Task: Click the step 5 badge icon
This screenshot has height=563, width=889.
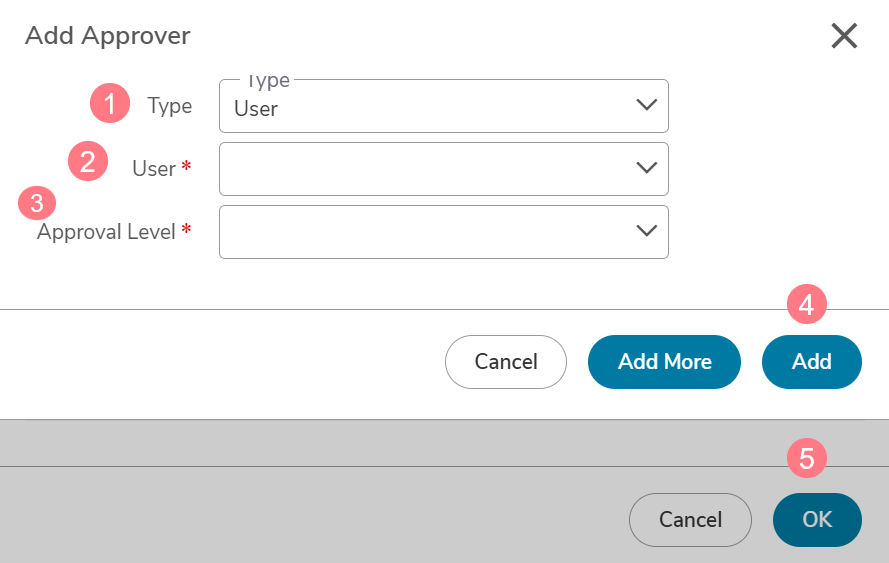Action: coord(807,458)
